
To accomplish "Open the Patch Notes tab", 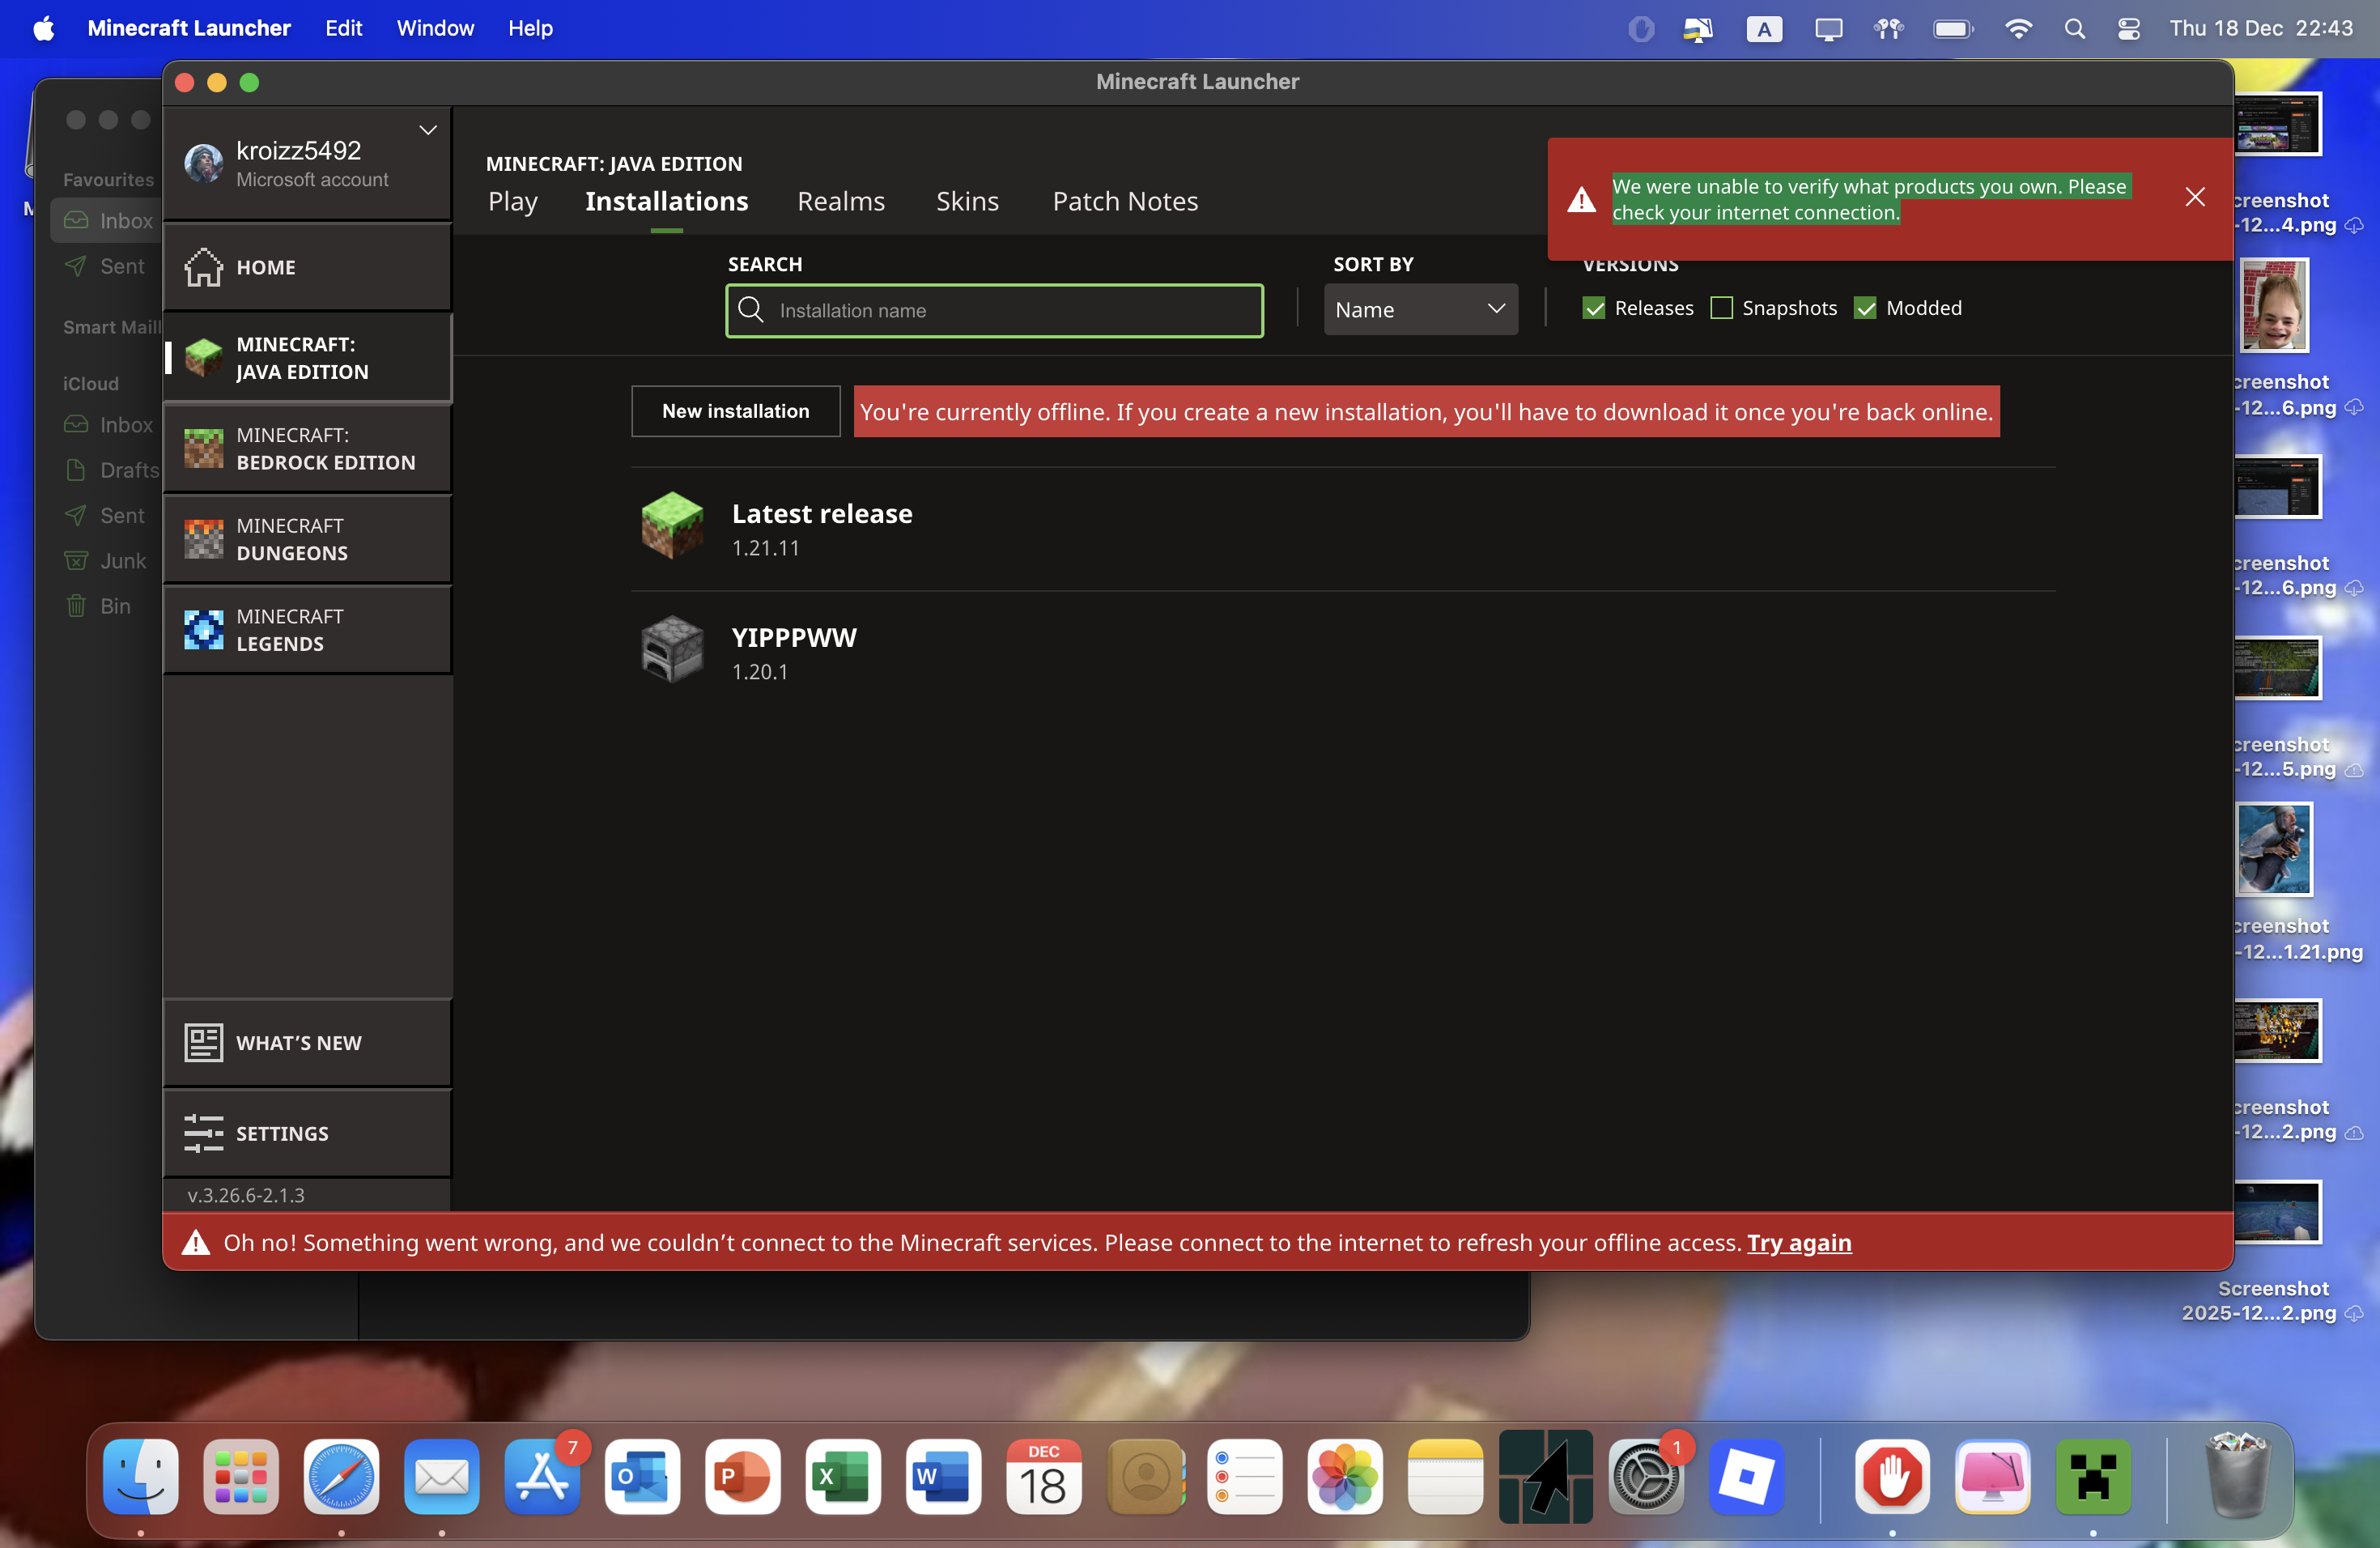I will click(1125, 202).
